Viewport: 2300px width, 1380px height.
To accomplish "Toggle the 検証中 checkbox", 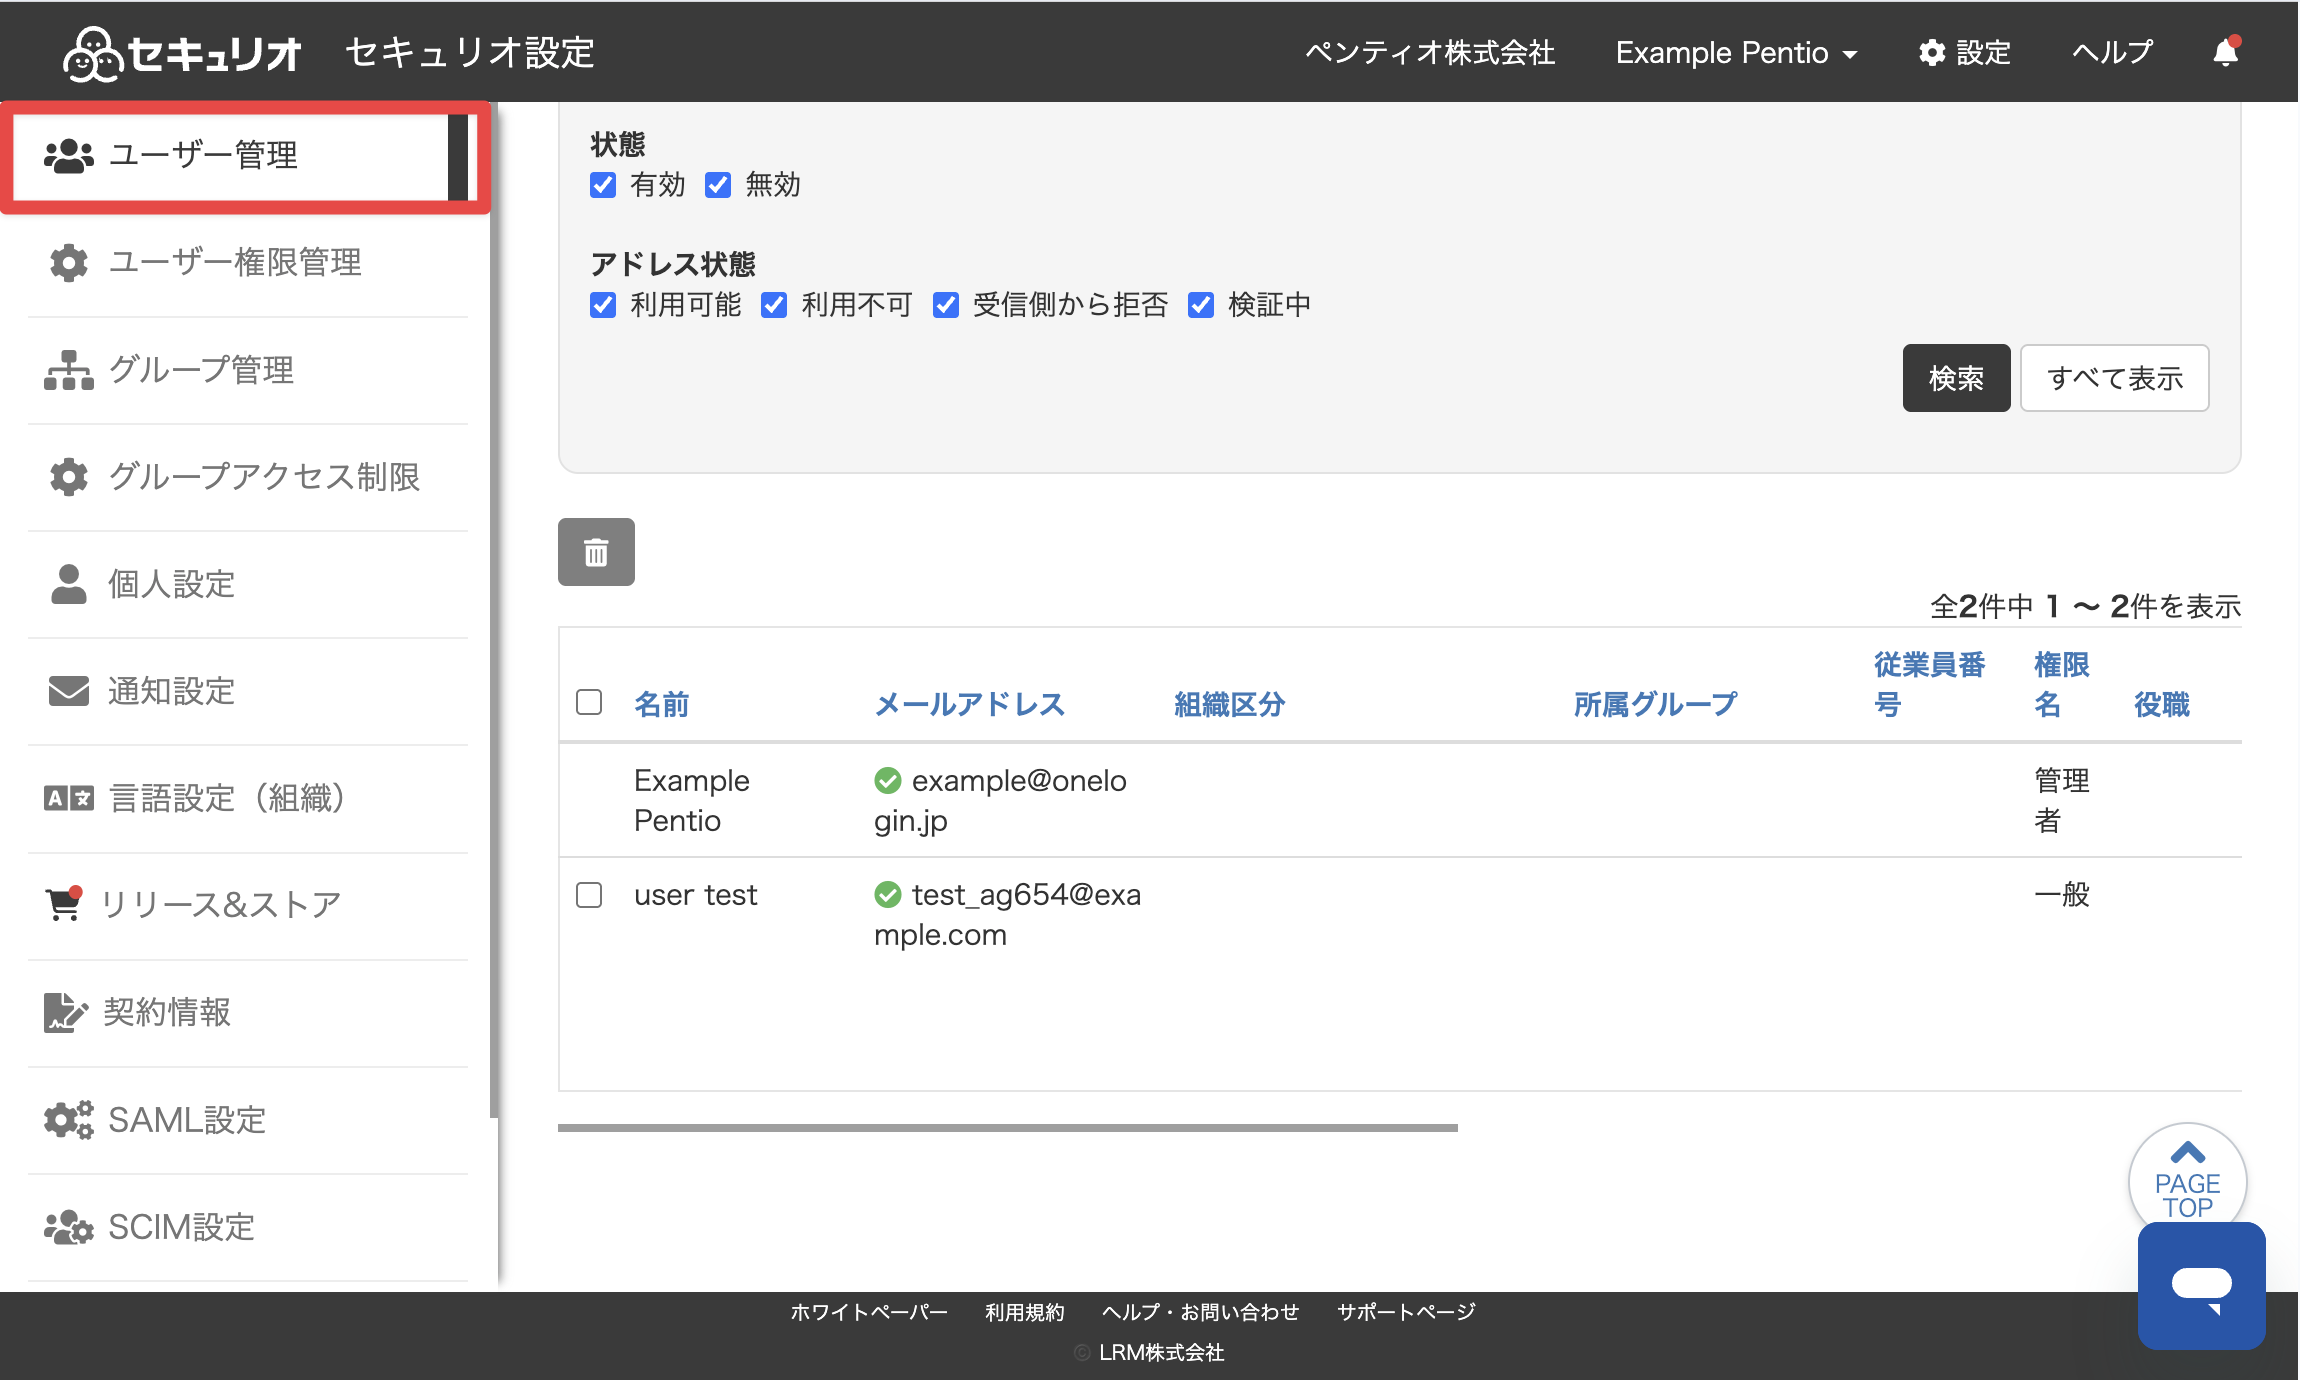I will 1201,305.
